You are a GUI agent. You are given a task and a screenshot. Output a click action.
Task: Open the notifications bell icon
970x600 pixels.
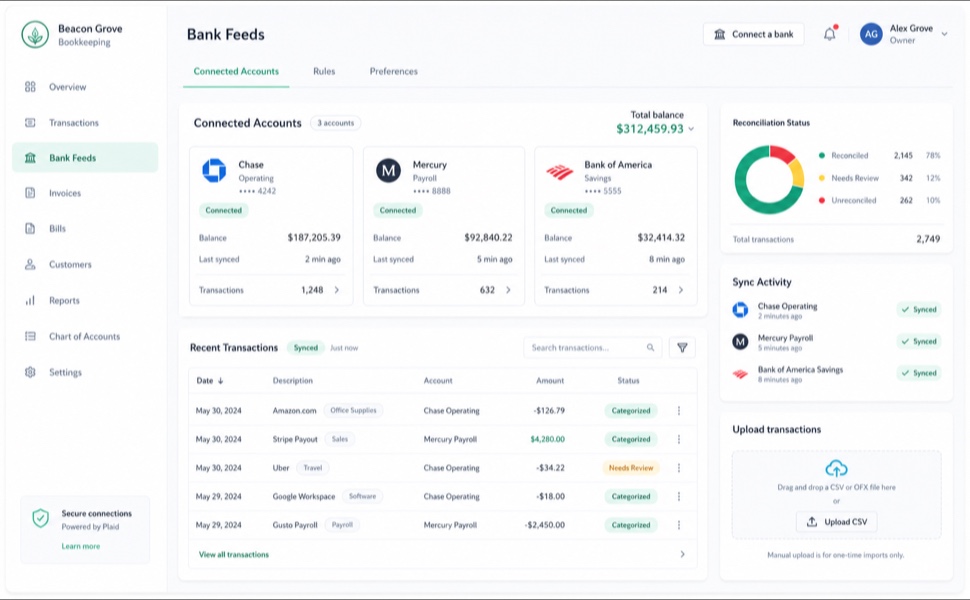coord(830,34)
